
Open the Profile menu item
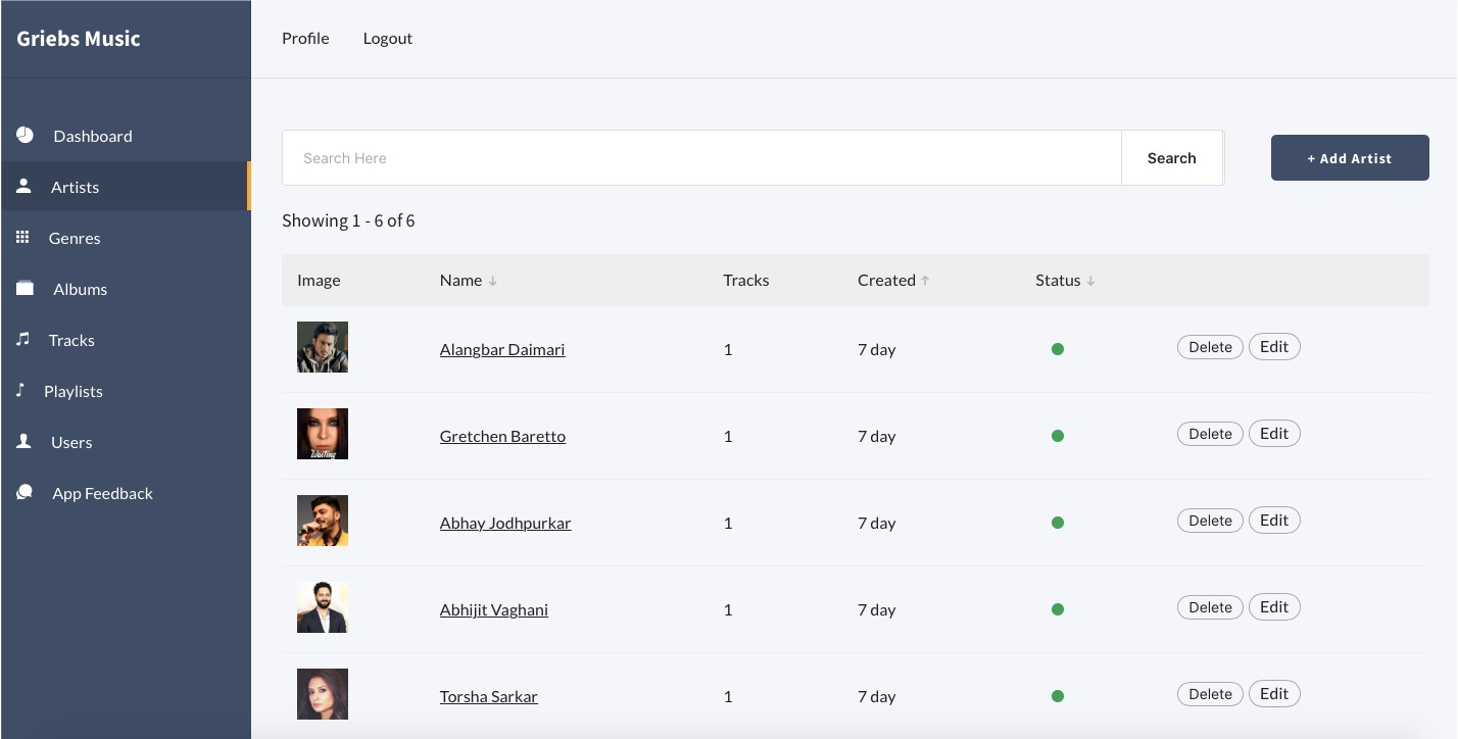[305, 38]
